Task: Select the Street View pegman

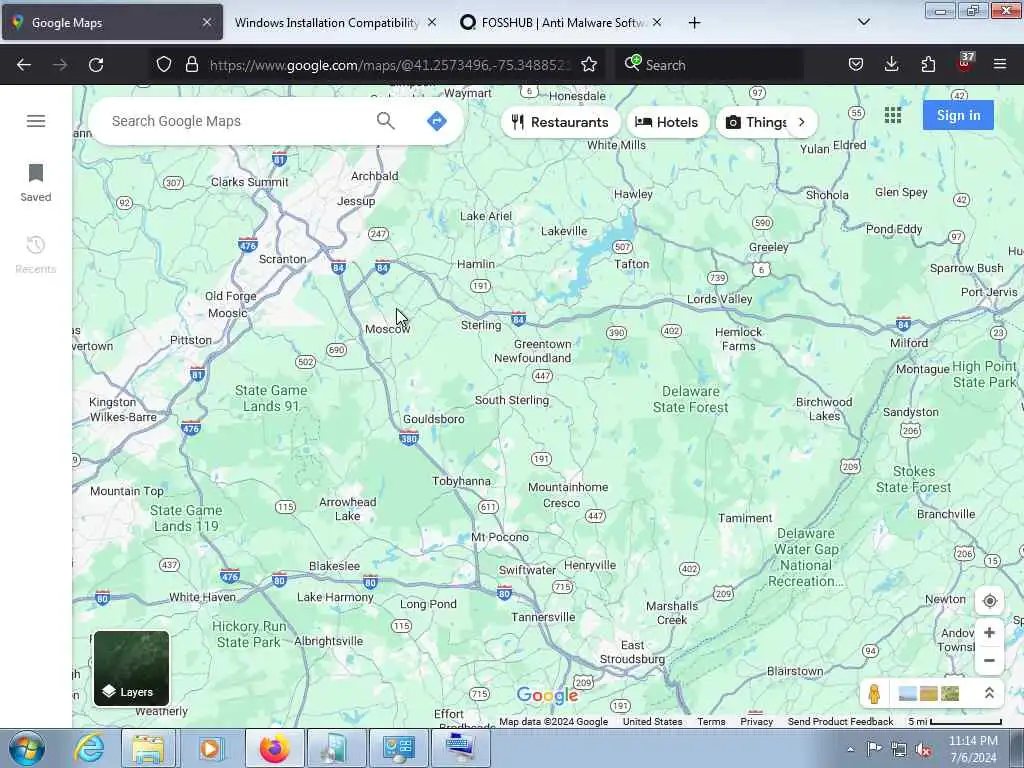Action: [x=874, y=694]
